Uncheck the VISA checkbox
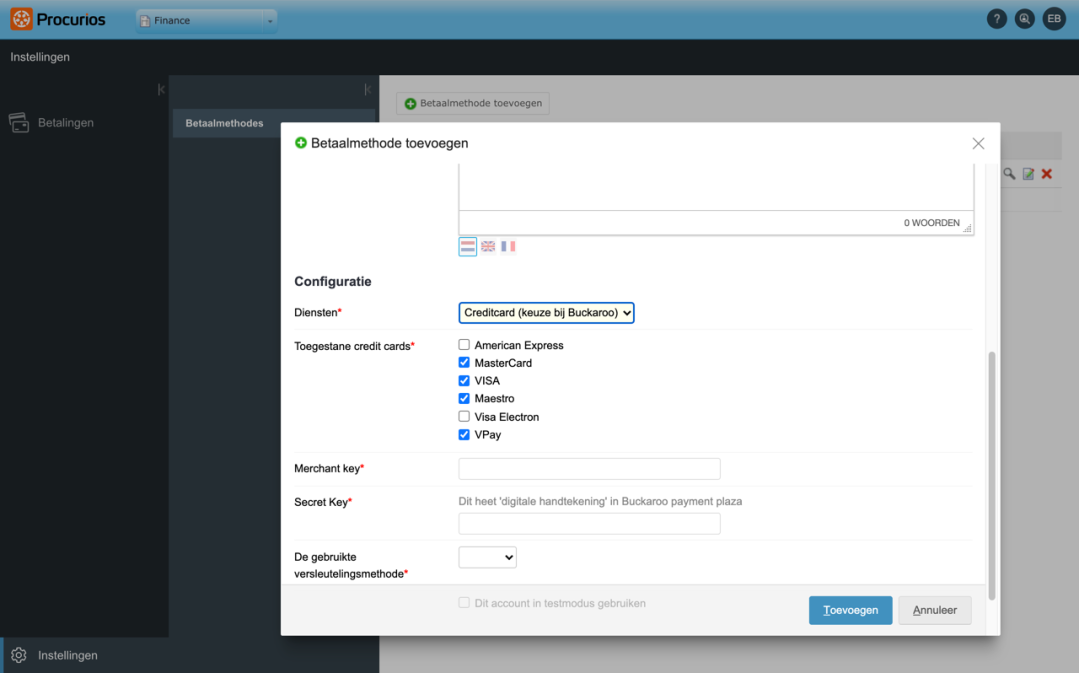The image size is (1079, 673). [x=464, y=381]
